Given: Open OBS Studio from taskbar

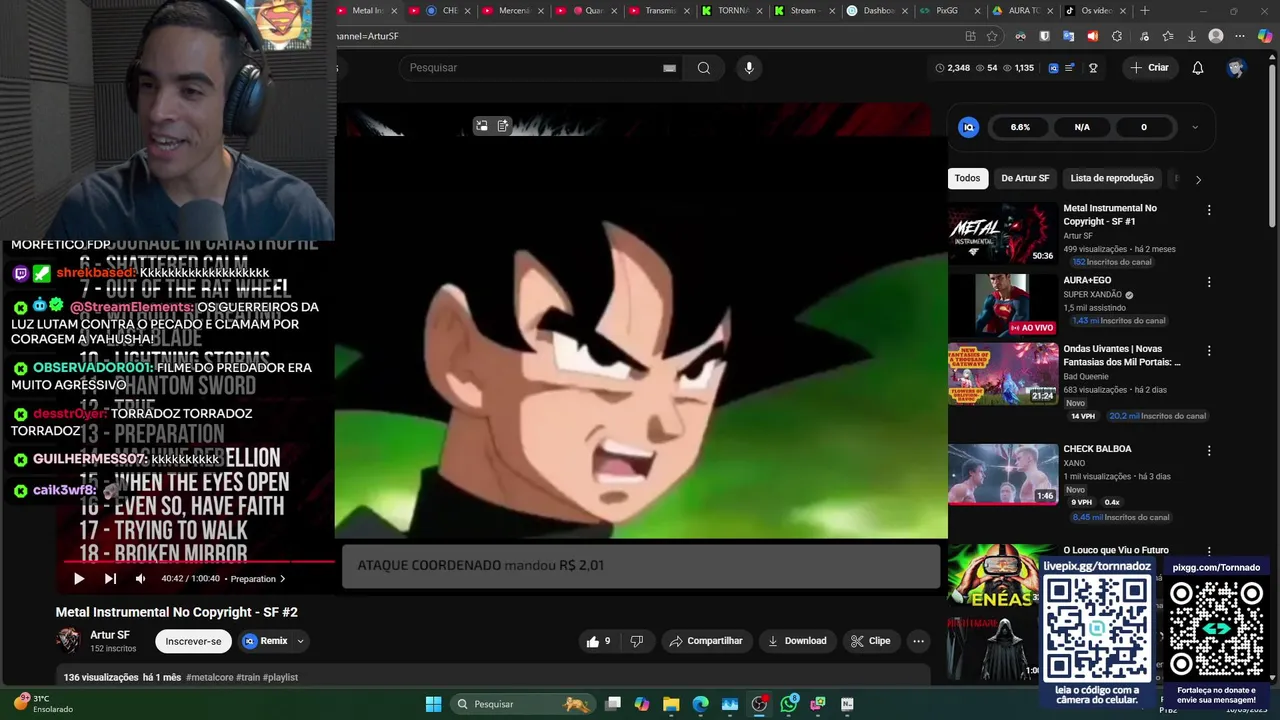Looking at the screenshot, I should pyautogui.click(x=759, y=704).
